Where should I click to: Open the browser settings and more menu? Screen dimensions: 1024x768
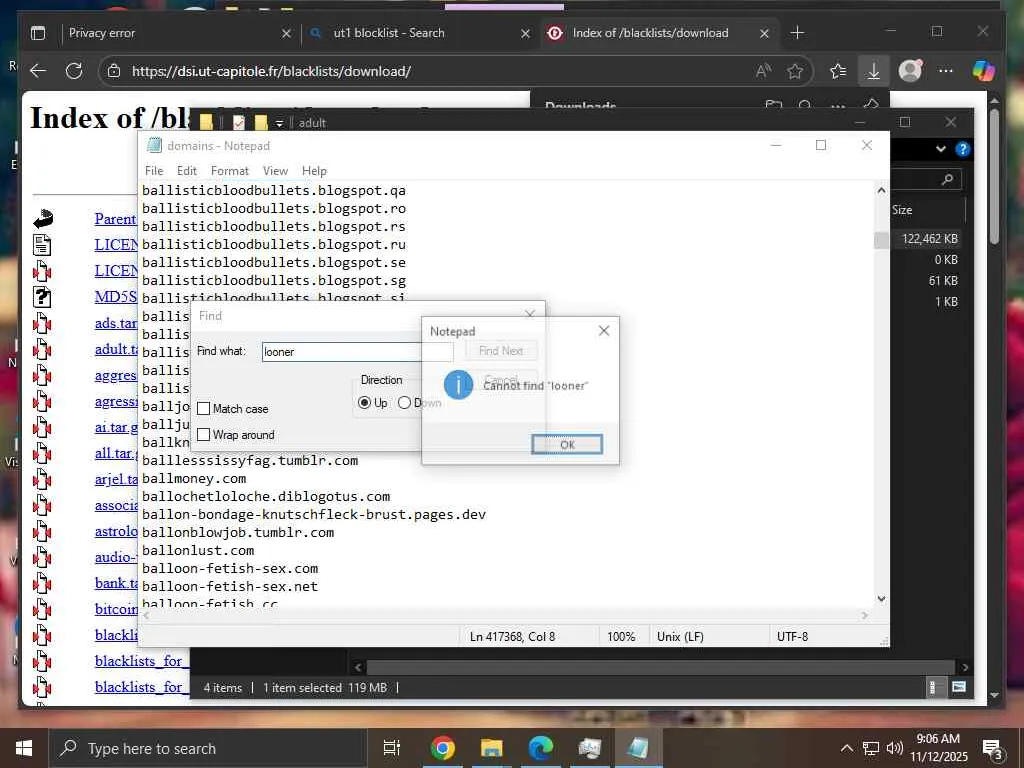click(x=946, y=71)
